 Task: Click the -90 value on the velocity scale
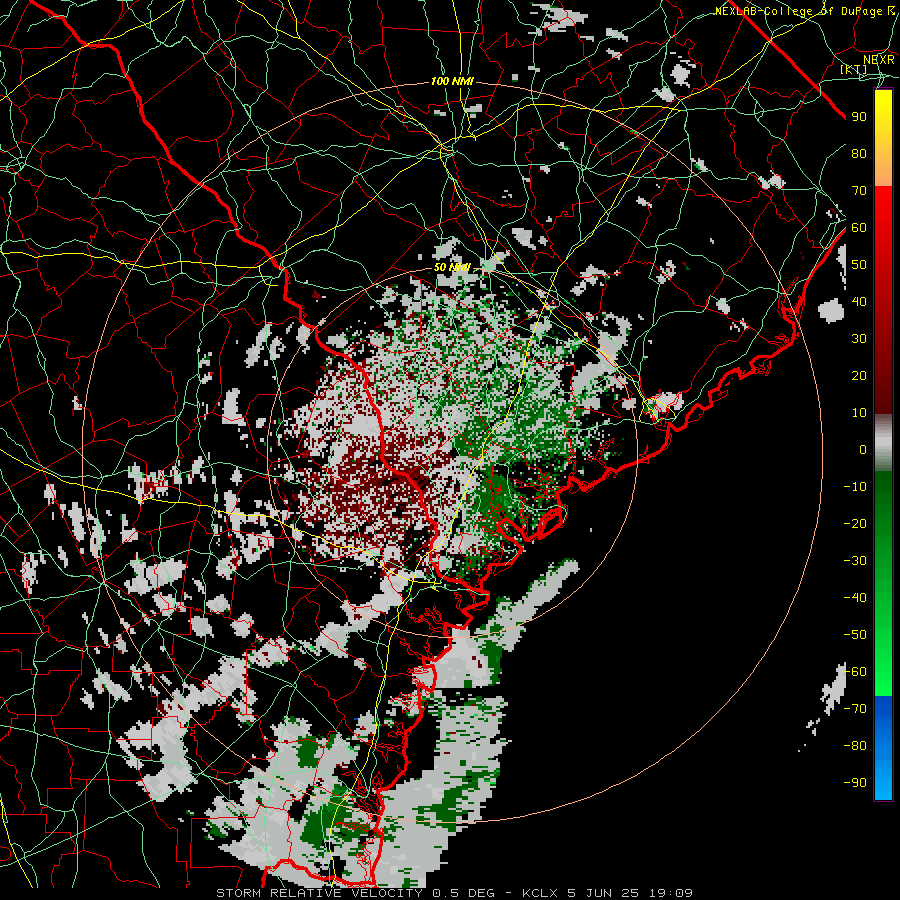855,783
